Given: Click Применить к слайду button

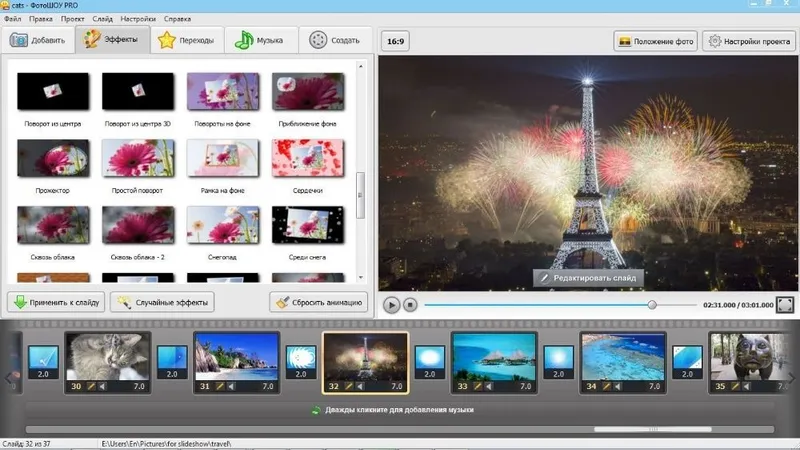Looking at the screenshot, I should 56,302.
